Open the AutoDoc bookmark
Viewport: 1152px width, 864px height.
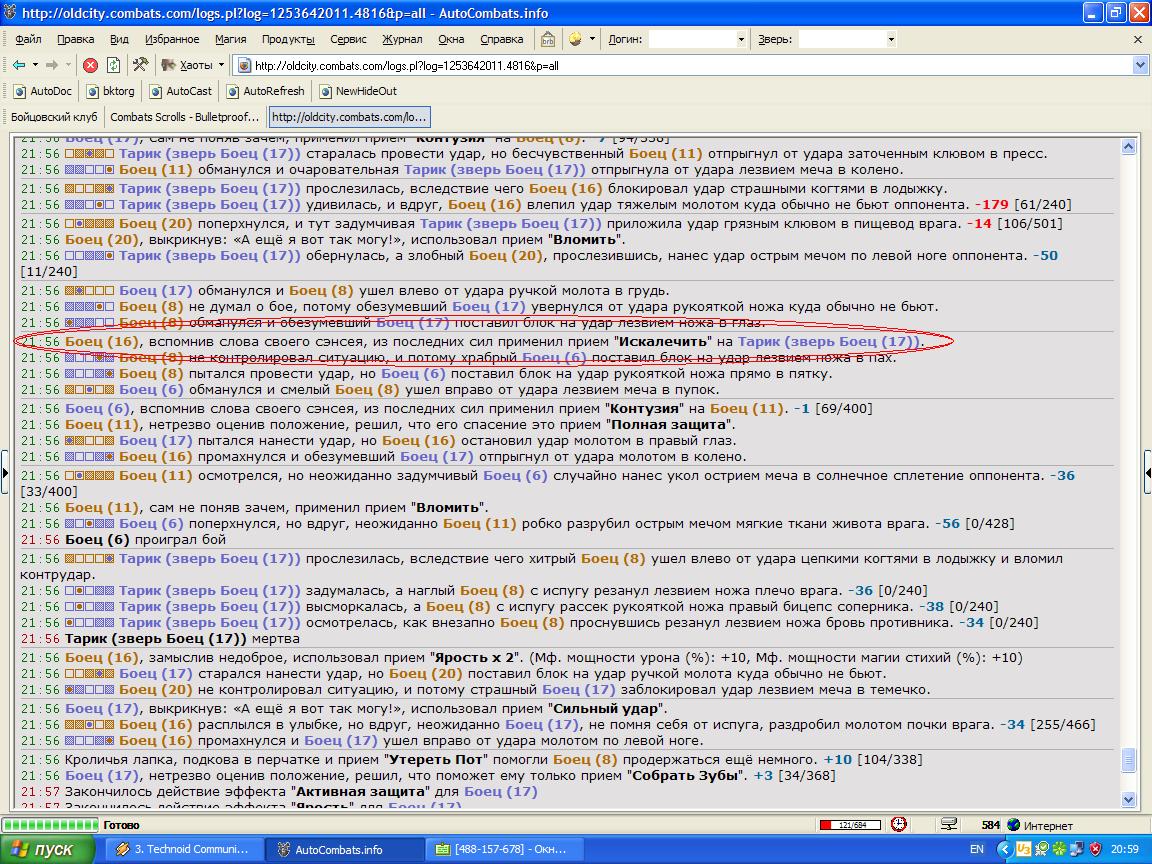point(43,91)
